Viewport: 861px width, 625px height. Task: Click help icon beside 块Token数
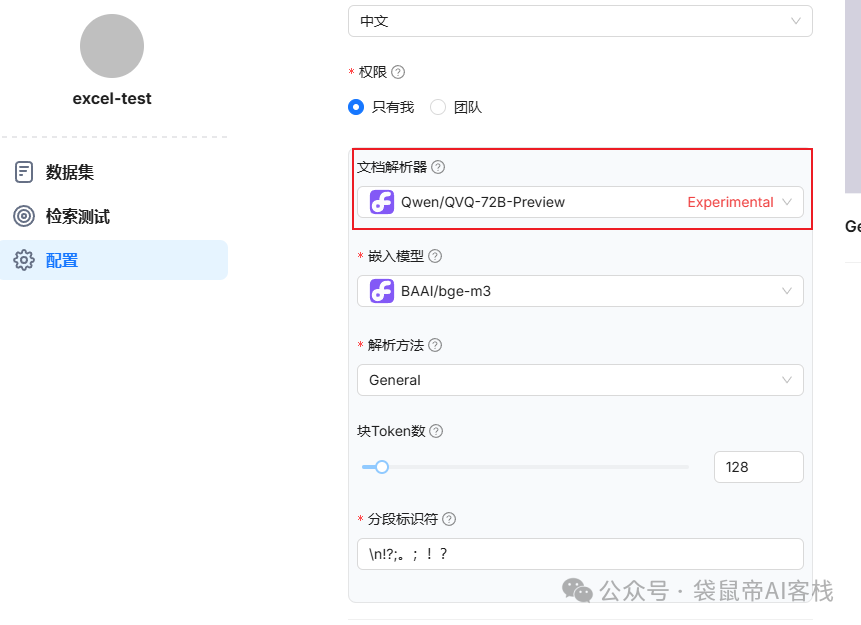pos(436,431)
